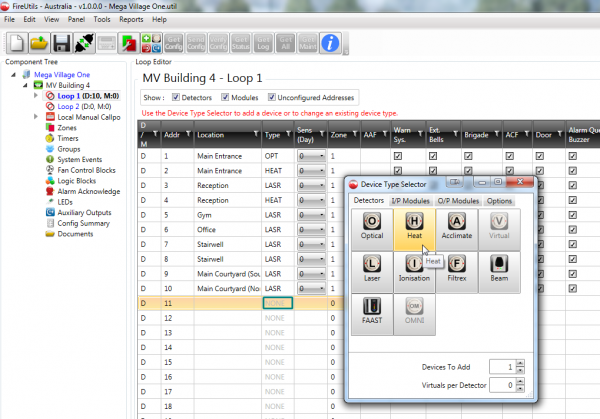Open the Reports menu
Image resolution: width=600 pixels, height=419 pixels.
tap(130, 19)
